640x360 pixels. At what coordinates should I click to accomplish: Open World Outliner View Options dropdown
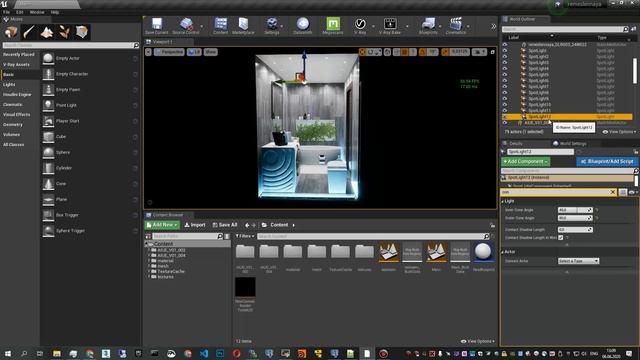(x=619, y=132)
